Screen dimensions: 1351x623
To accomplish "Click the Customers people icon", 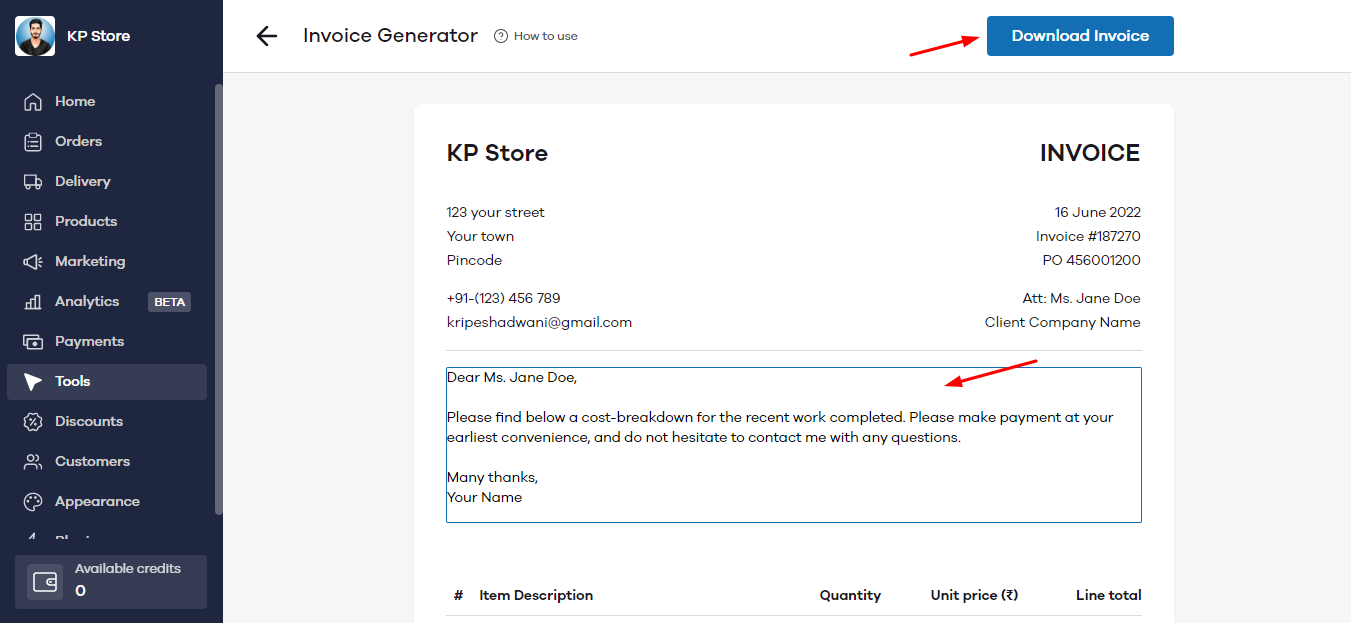I will [x=33, y=462].
